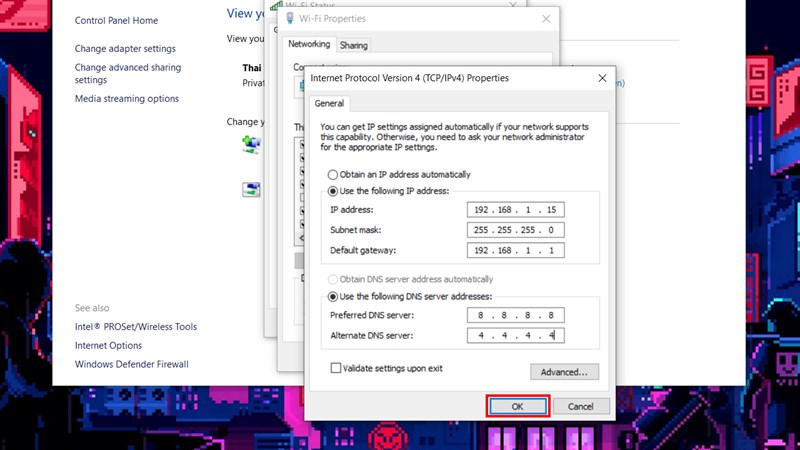
Task: Open Windows Defender Firewall link
Action: [131, 365]
